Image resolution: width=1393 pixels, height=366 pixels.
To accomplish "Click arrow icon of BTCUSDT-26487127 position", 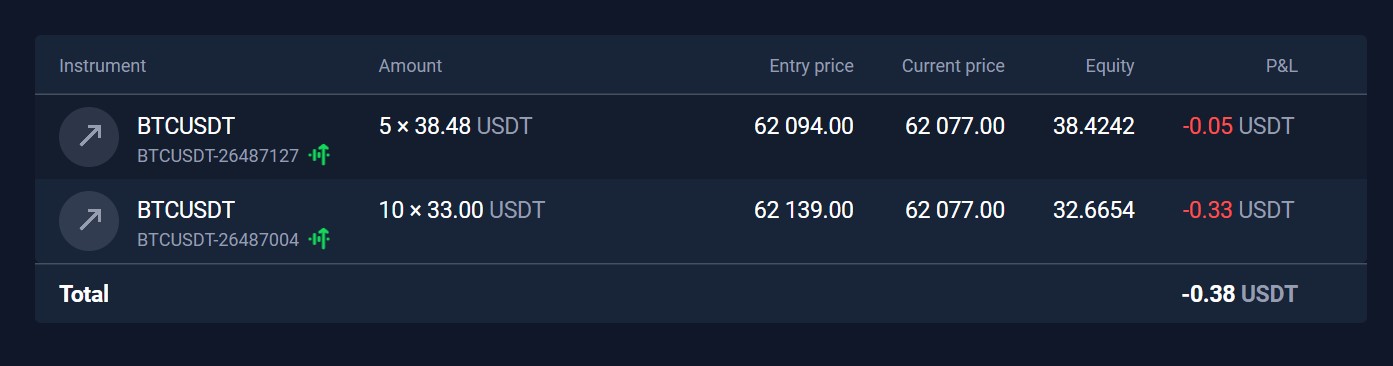I will coord(89,136).
